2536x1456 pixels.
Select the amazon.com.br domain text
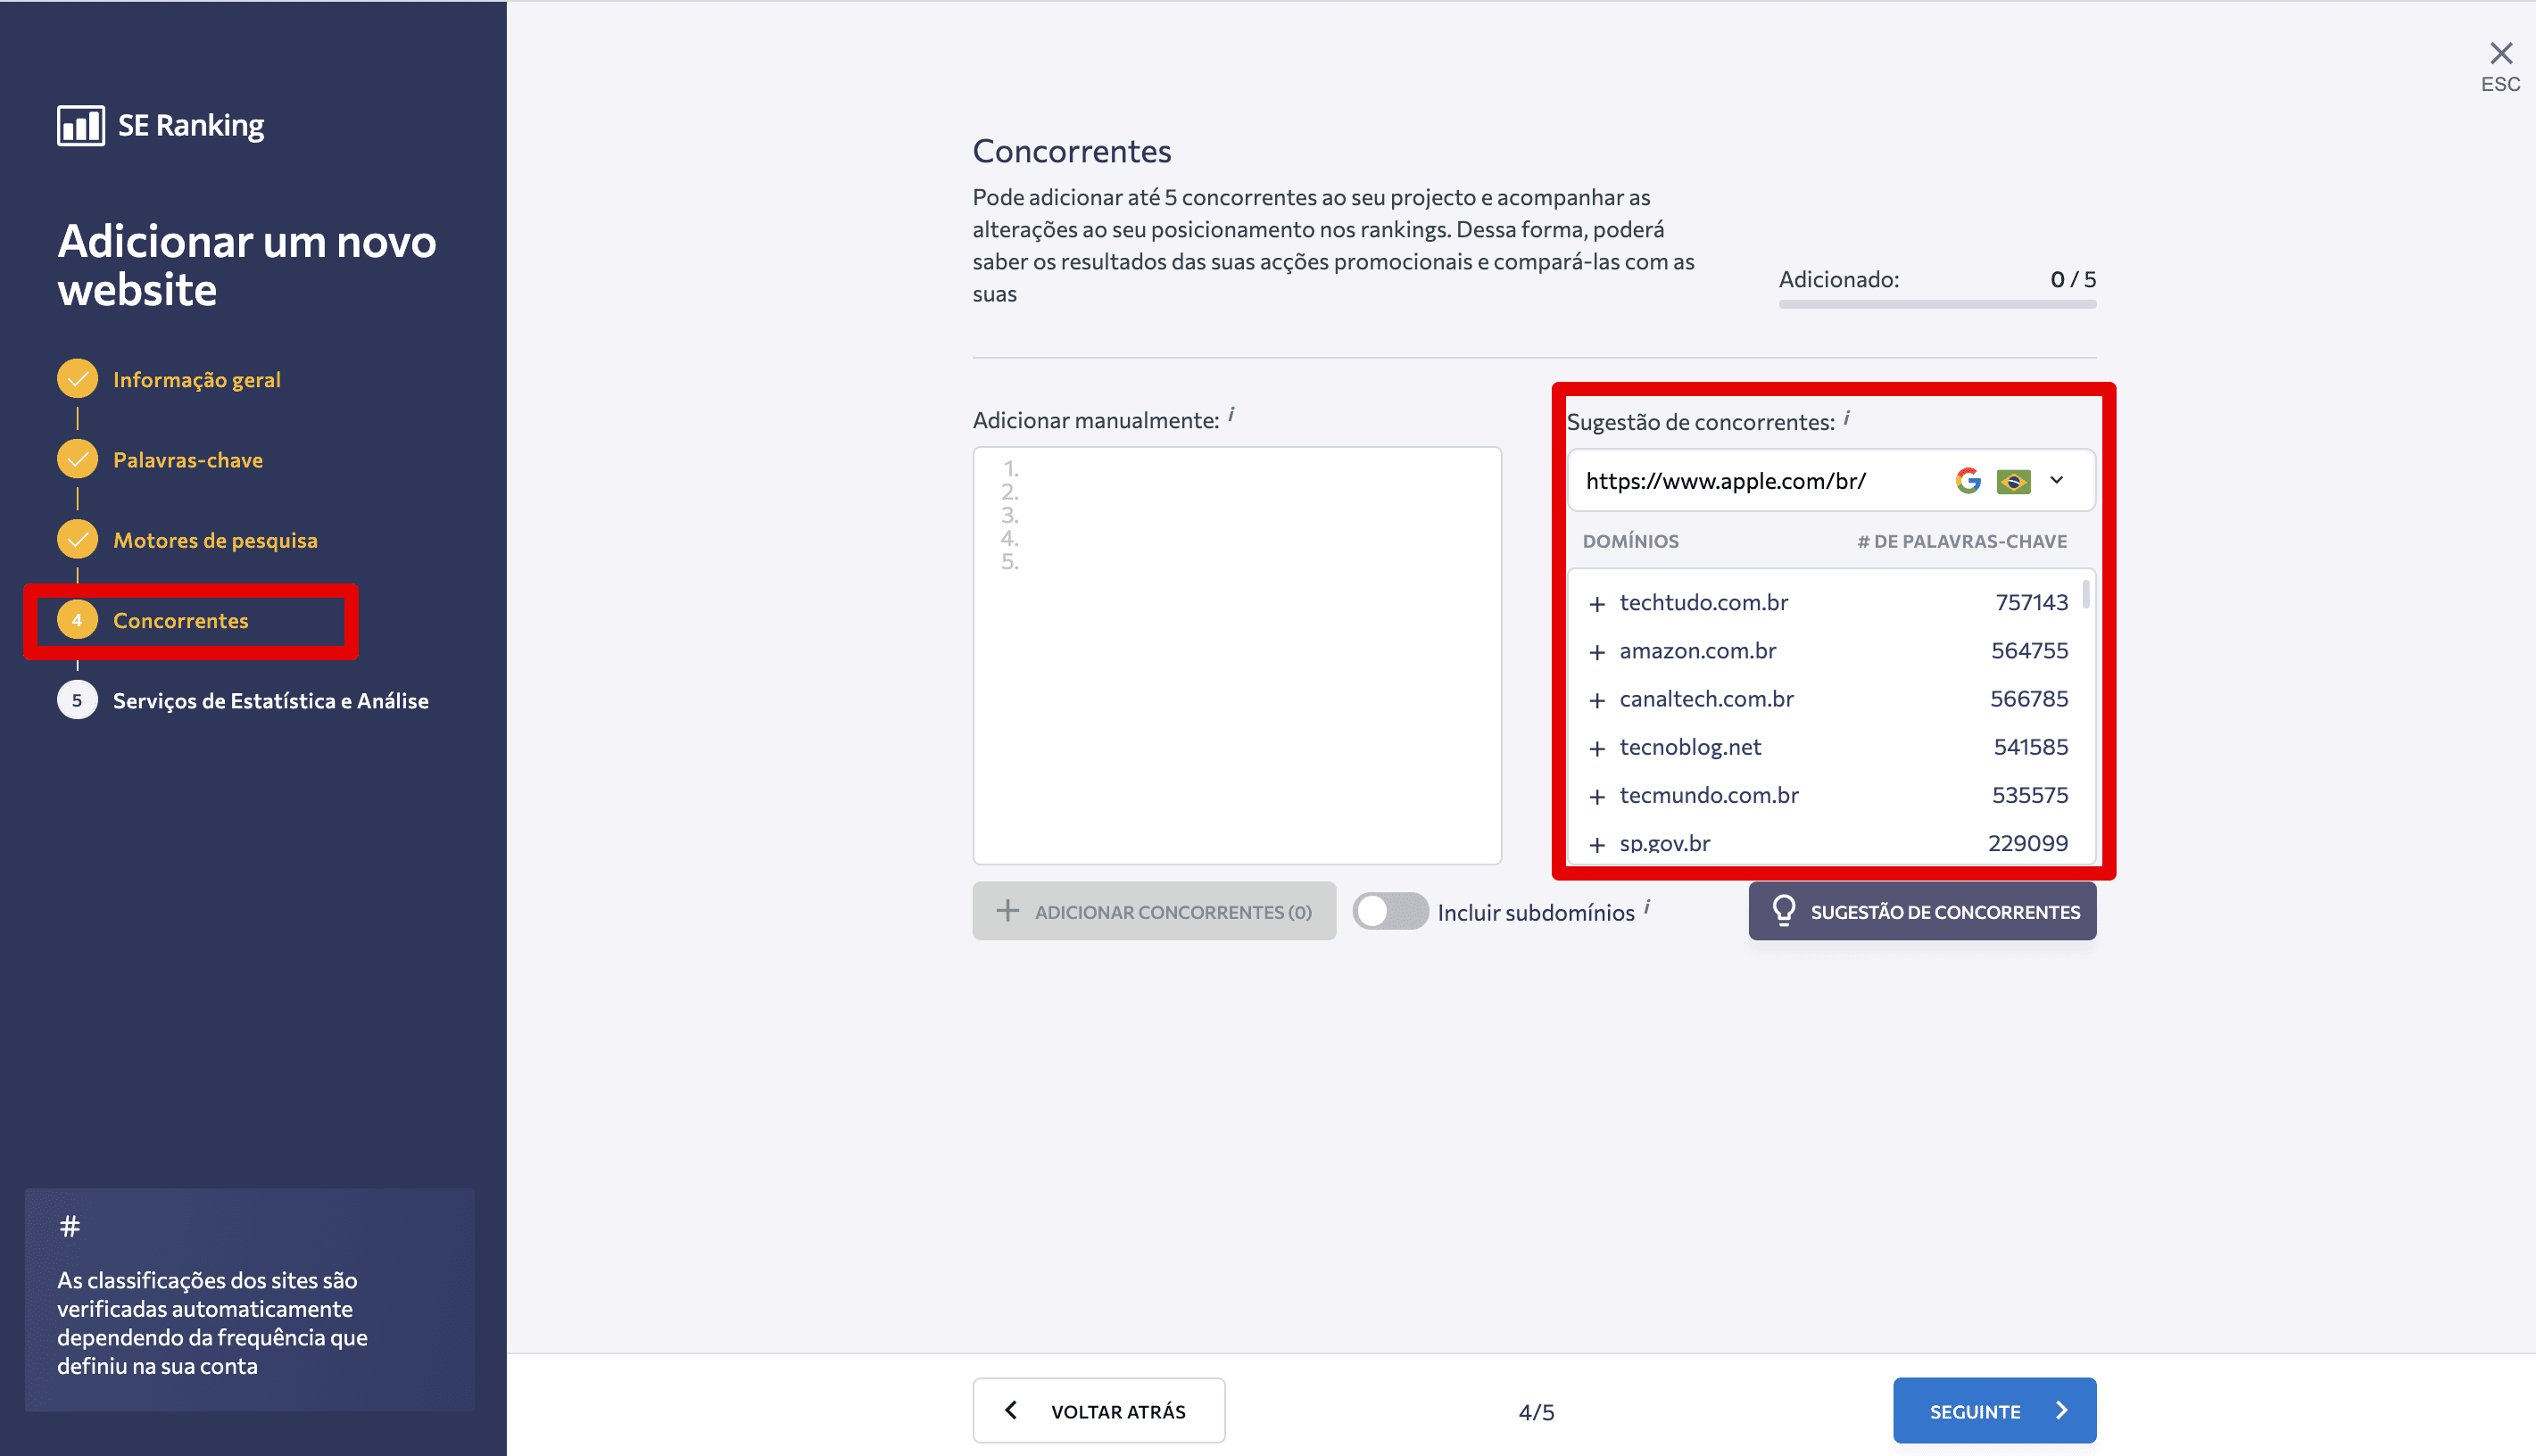(1697, 650)
